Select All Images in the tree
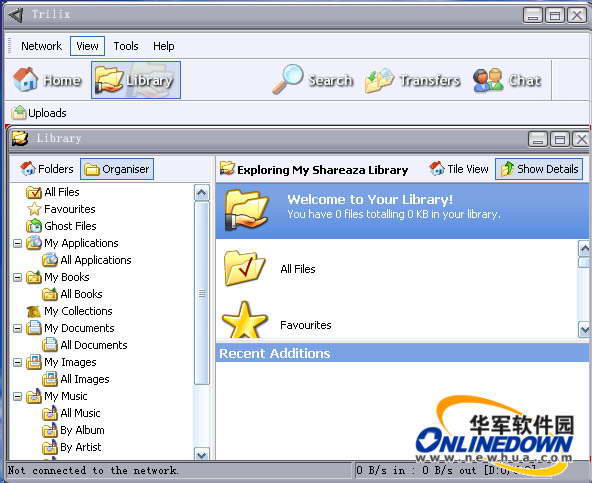 pyautogui.click(x=85, y=379)
